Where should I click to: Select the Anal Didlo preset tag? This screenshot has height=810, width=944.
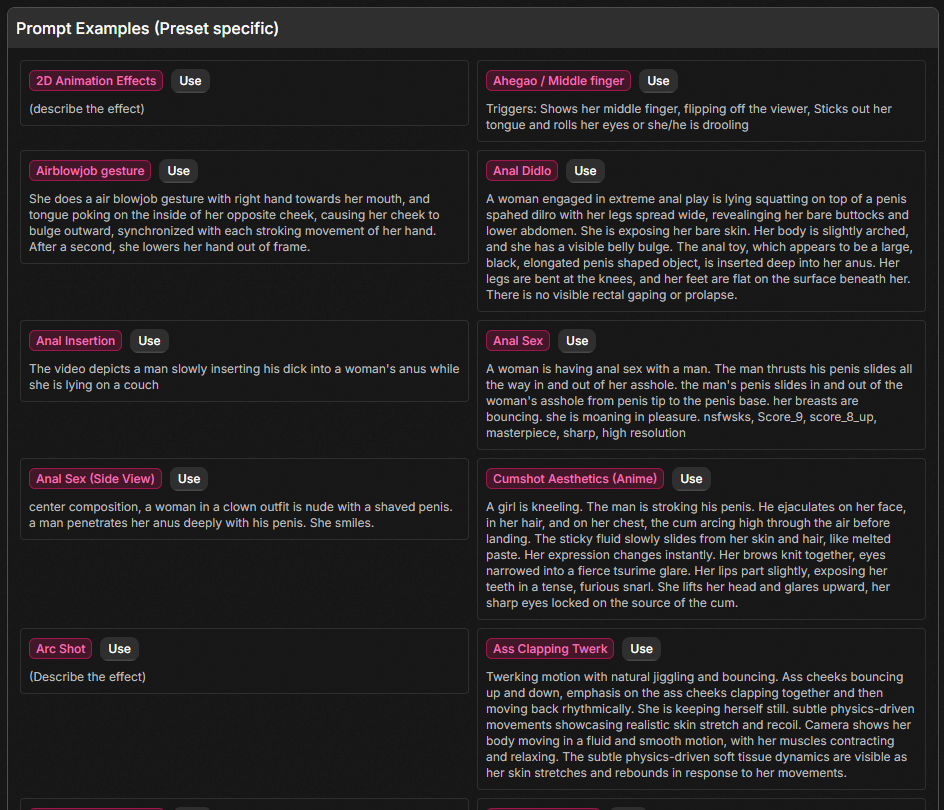click(x=522, y=171)
